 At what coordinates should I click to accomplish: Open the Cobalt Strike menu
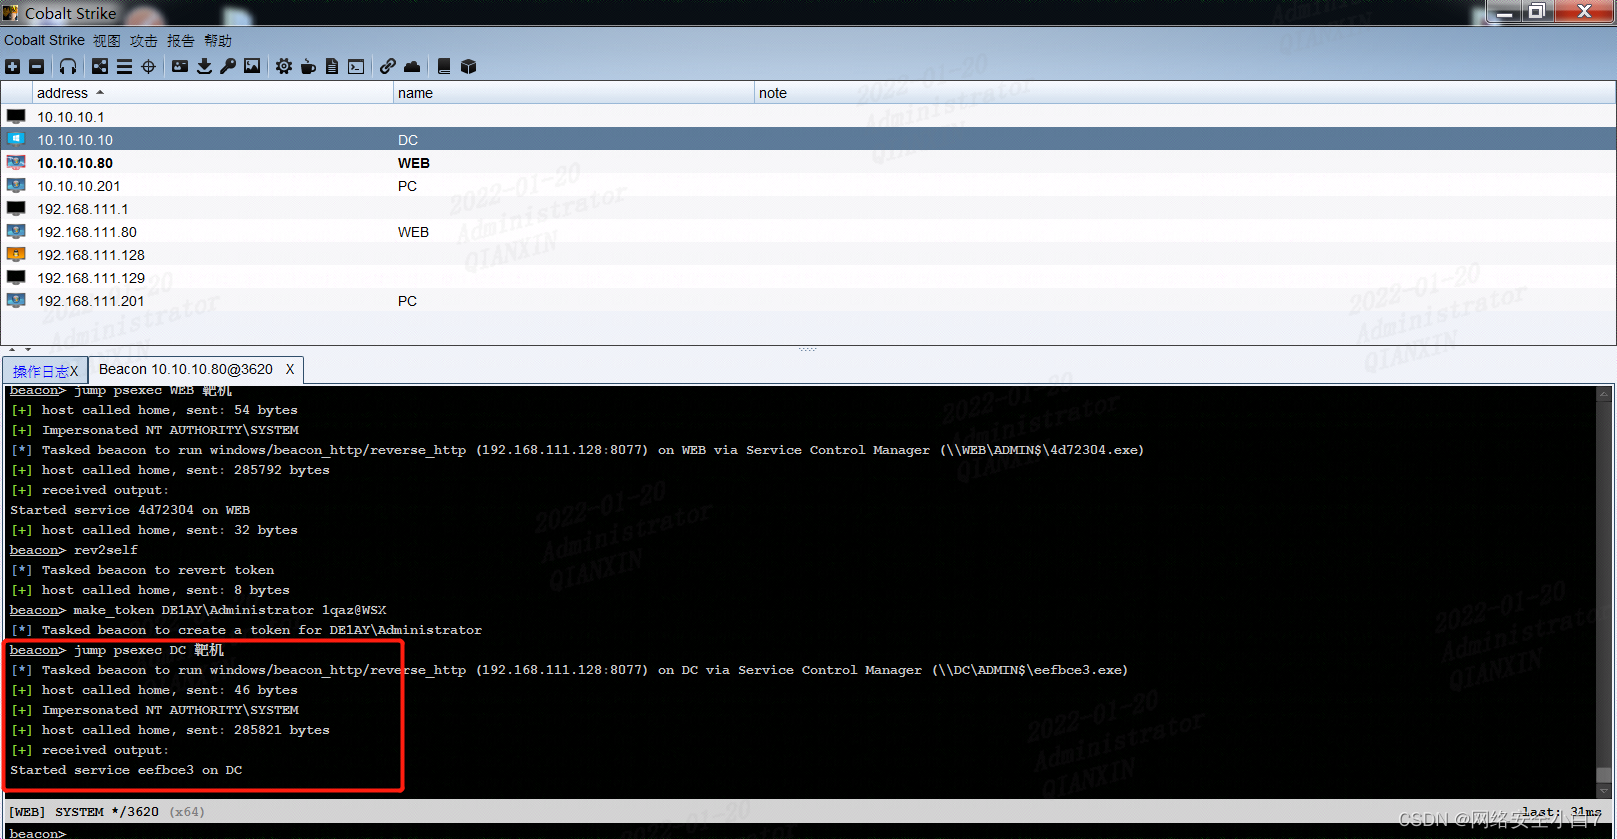44,41
